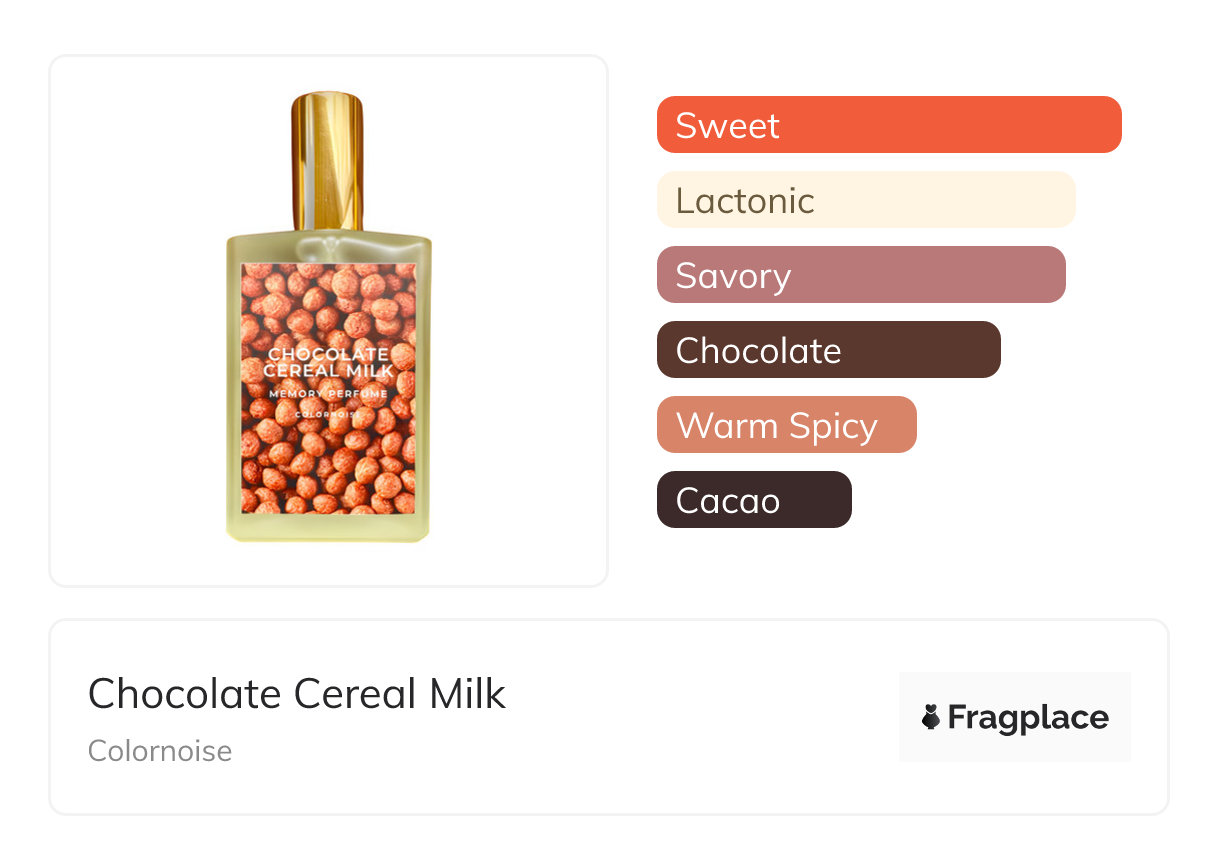This screenshot has width=1218, height=864.
Task: Click the 'MEMORY PERFUME' text on bottle label
Action: point(328,394)
